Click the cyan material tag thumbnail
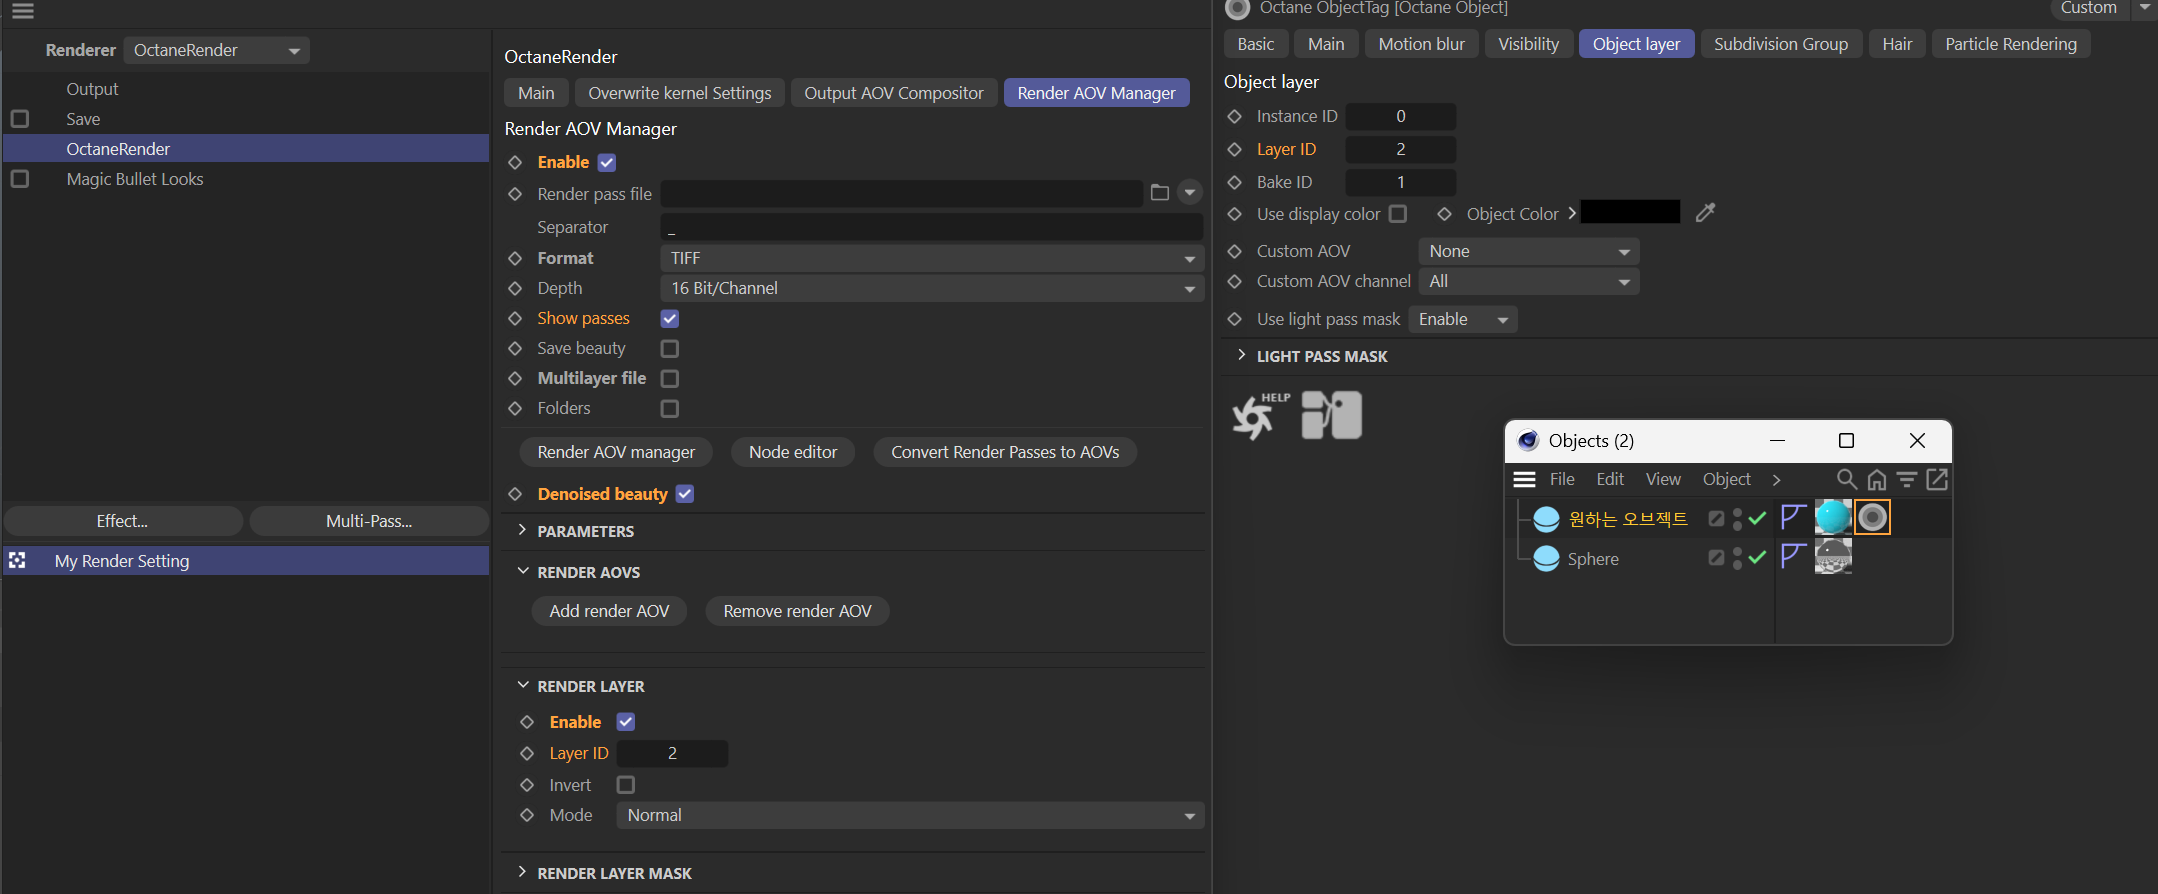 (x=1832, y=517)
